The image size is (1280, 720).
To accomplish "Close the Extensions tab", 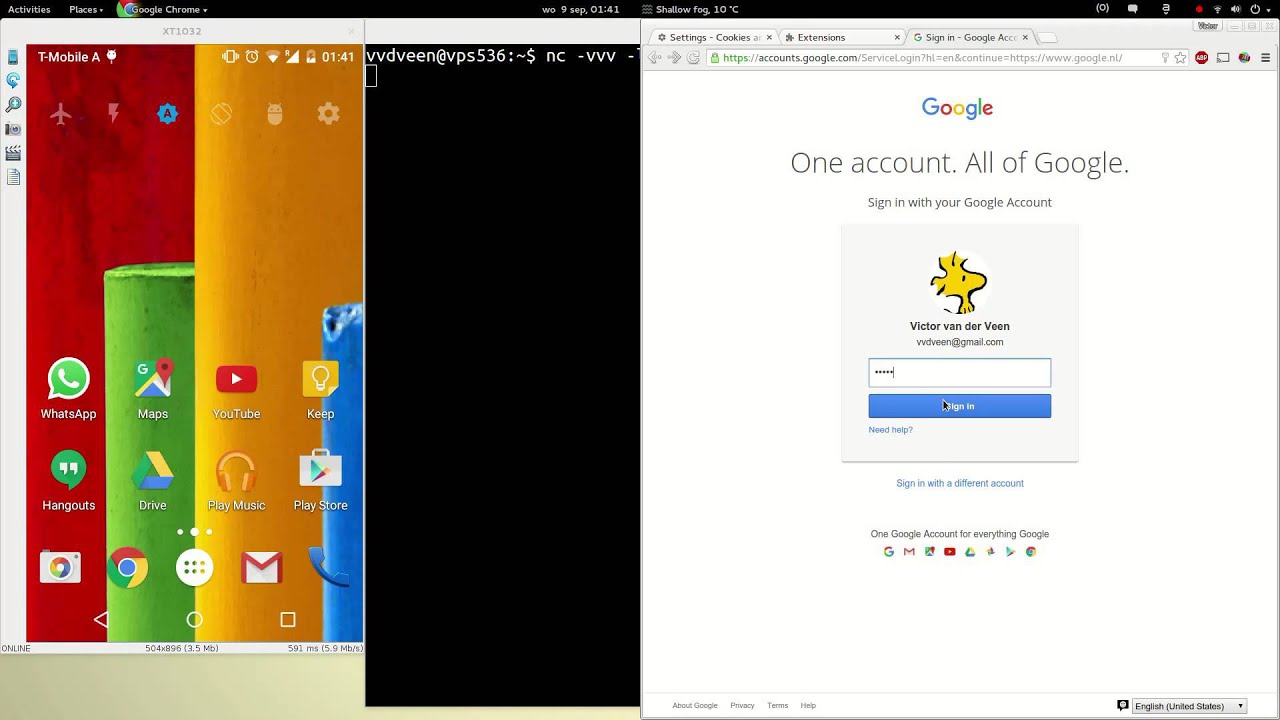I will 896,37.
